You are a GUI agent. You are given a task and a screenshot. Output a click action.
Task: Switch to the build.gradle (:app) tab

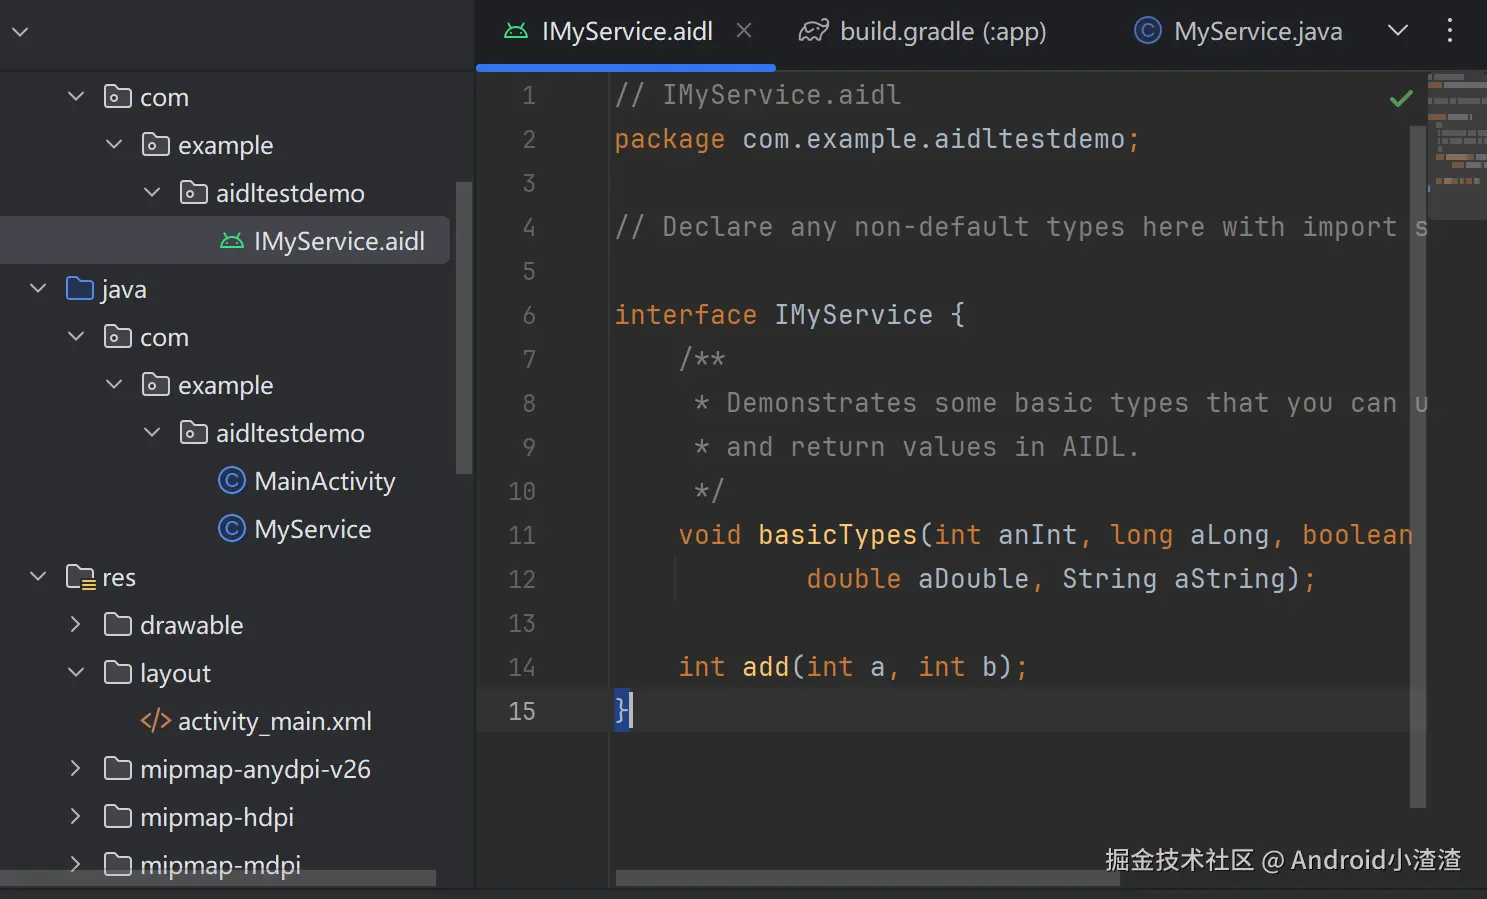[x=942, y=32]
